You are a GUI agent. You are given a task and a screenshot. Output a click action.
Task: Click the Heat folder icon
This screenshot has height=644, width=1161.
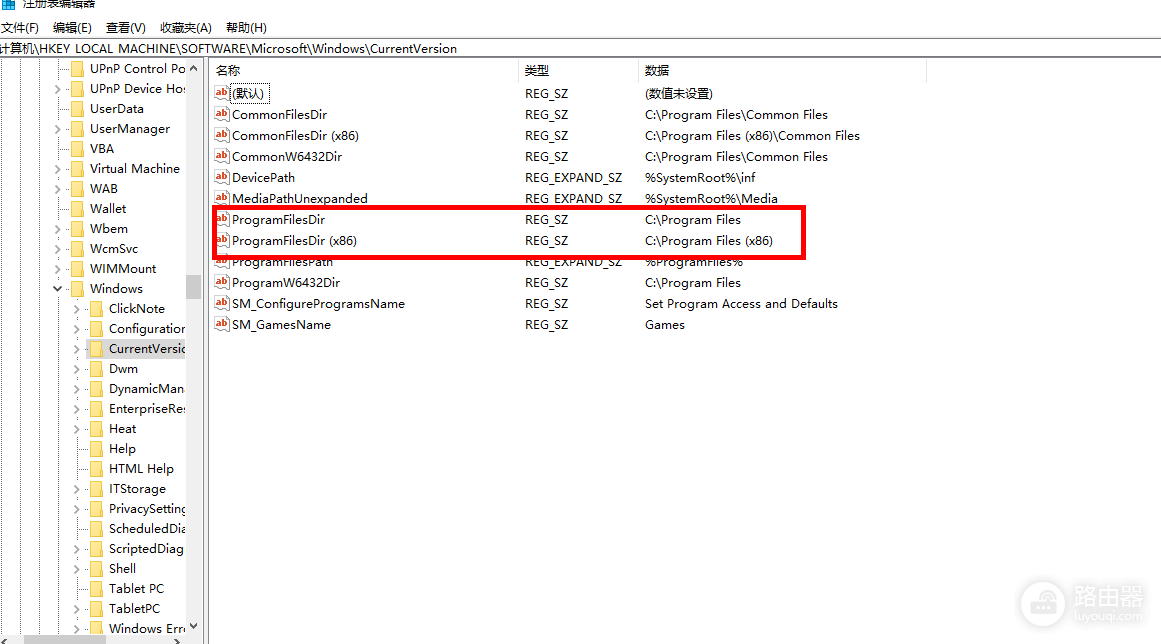pyautogui.click(x=96, y=429)
